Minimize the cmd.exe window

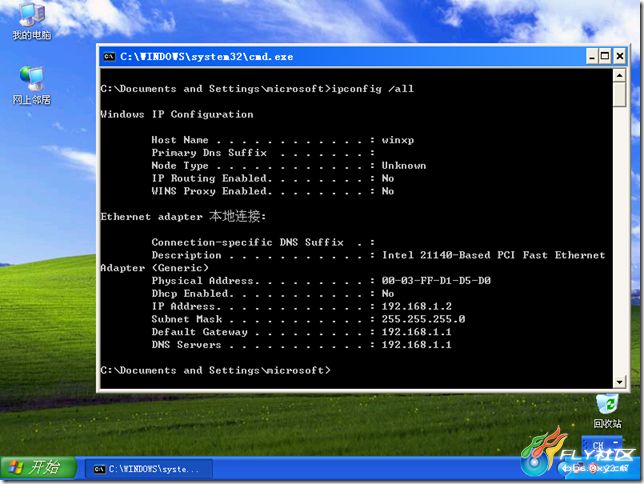[x=592, y=56]
